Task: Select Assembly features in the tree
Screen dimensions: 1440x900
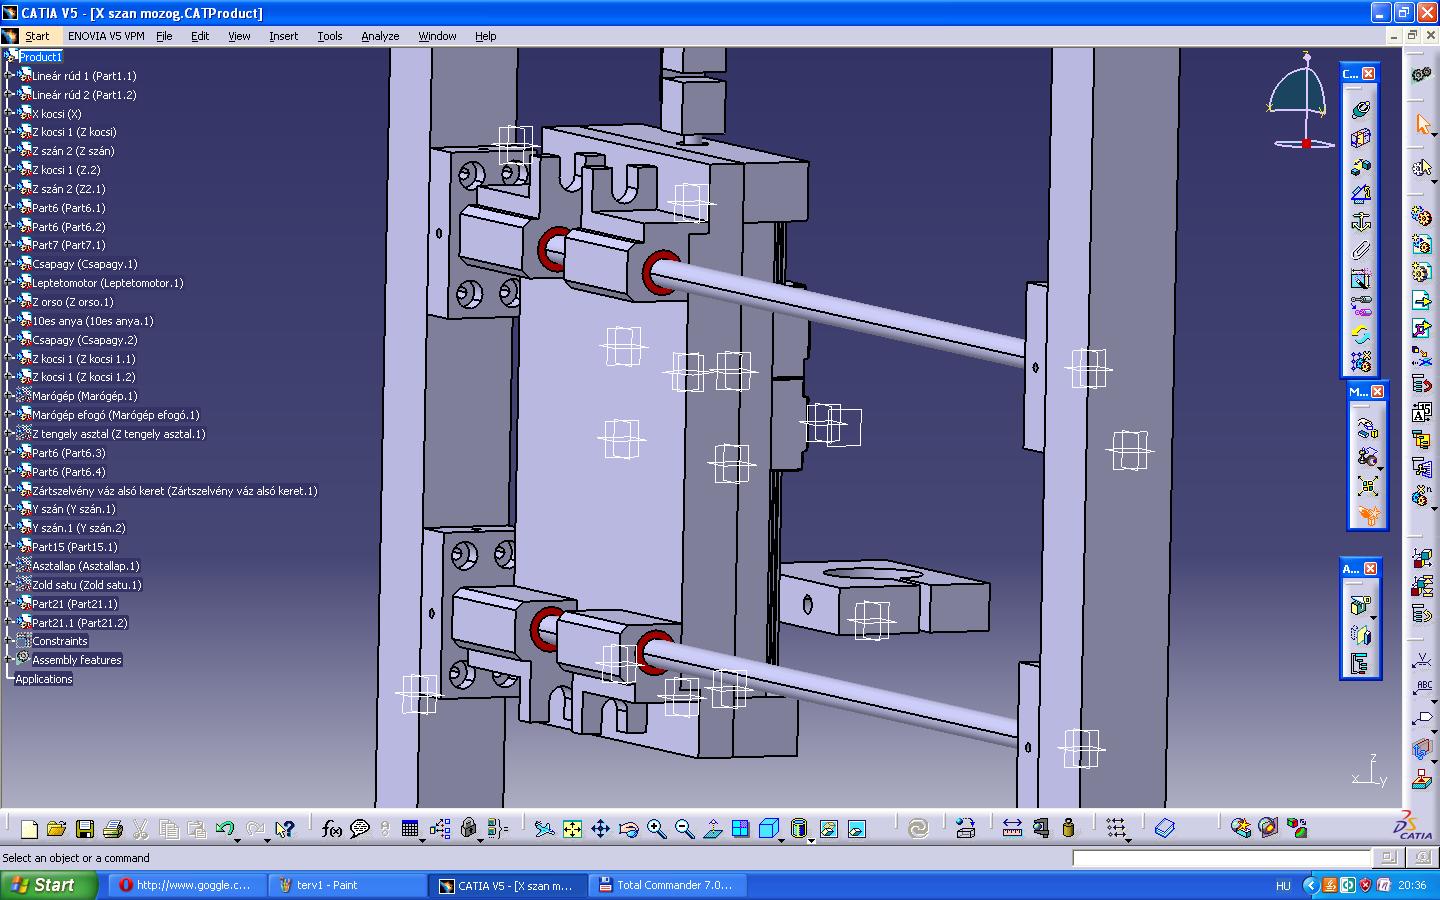Action: point(76,660)
